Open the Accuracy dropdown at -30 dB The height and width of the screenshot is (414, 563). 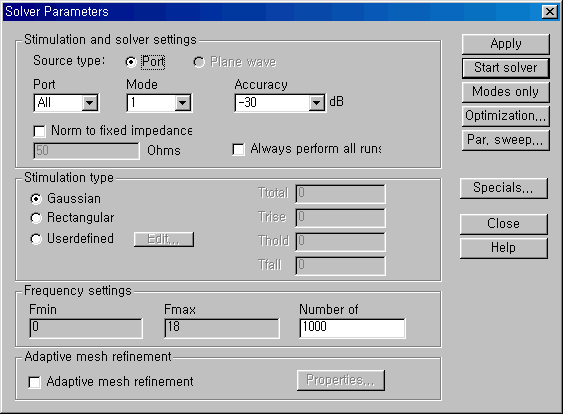point(316,103)
